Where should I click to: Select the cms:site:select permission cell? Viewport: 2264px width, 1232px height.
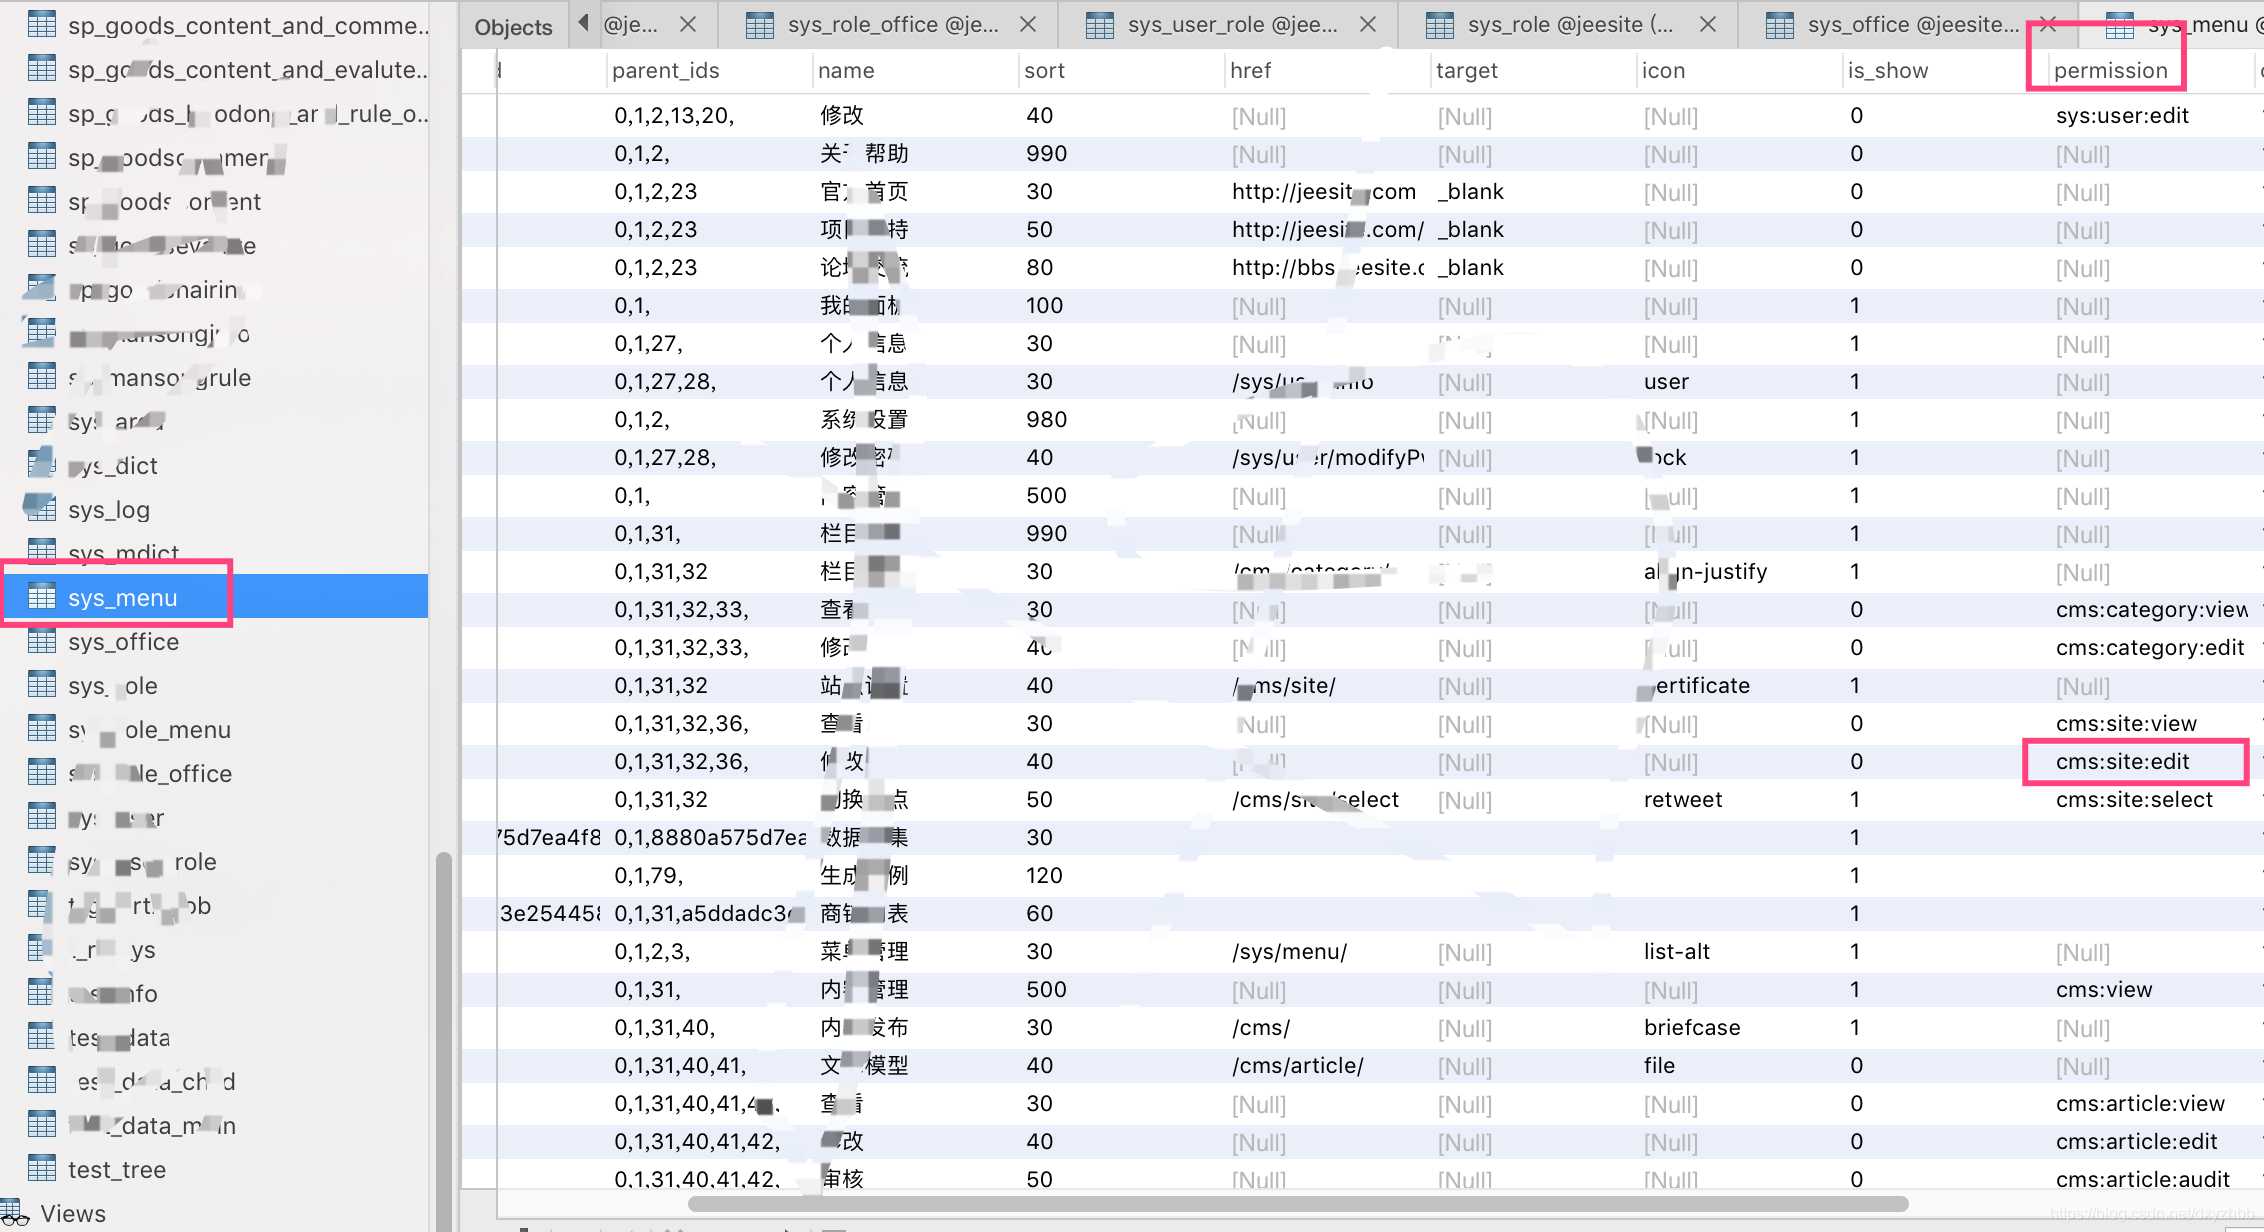[x=2150, y=799]
